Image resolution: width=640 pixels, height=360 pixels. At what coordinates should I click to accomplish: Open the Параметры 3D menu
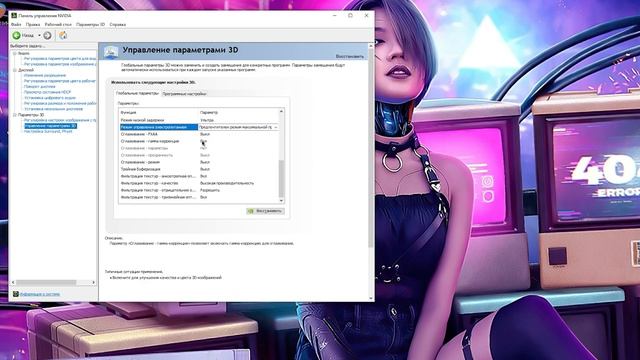[x=90, y=24]
